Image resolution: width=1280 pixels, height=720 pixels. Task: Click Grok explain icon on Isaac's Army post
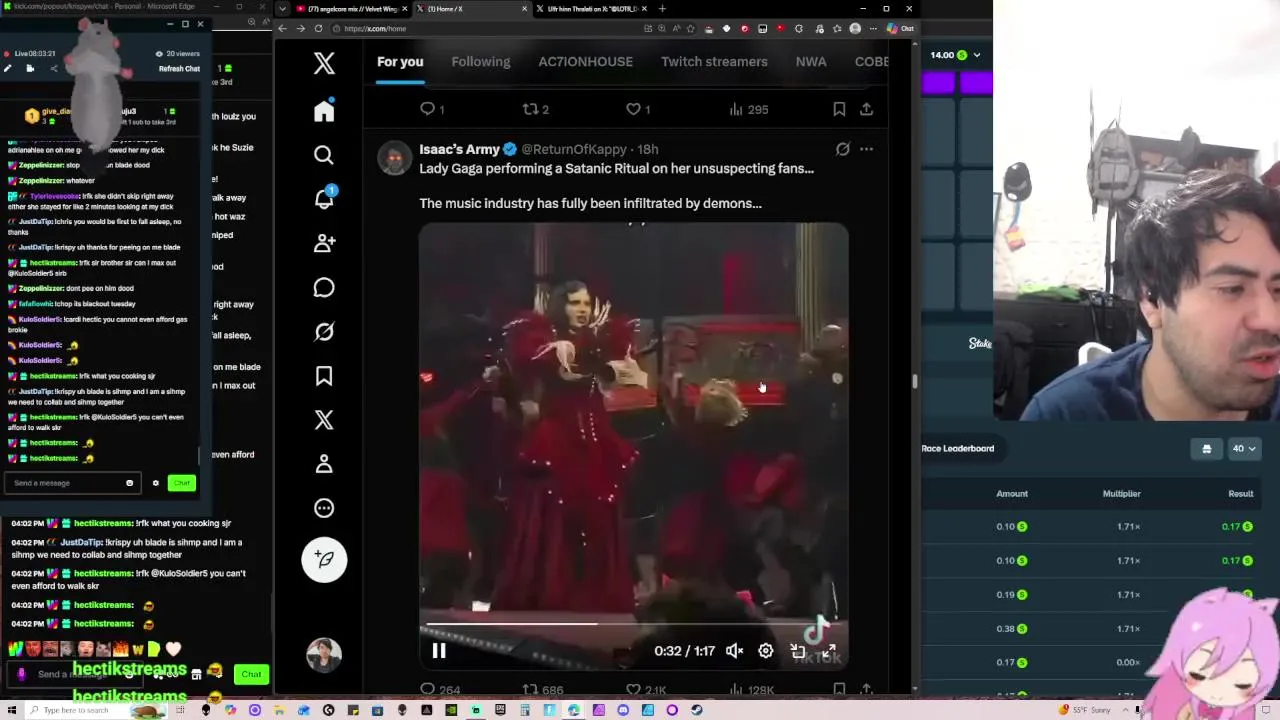843,149
